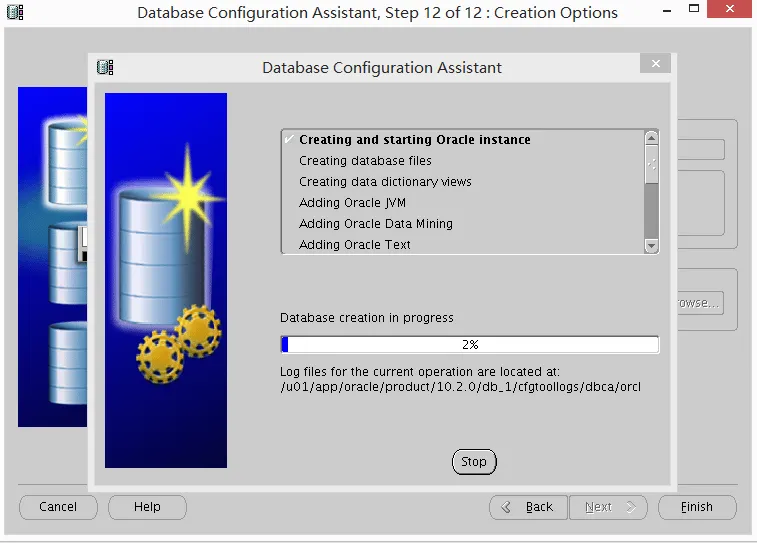757x543 pixels.
Task: Close the main Database Configuration Assistant window
Action: tap(729, 9)
